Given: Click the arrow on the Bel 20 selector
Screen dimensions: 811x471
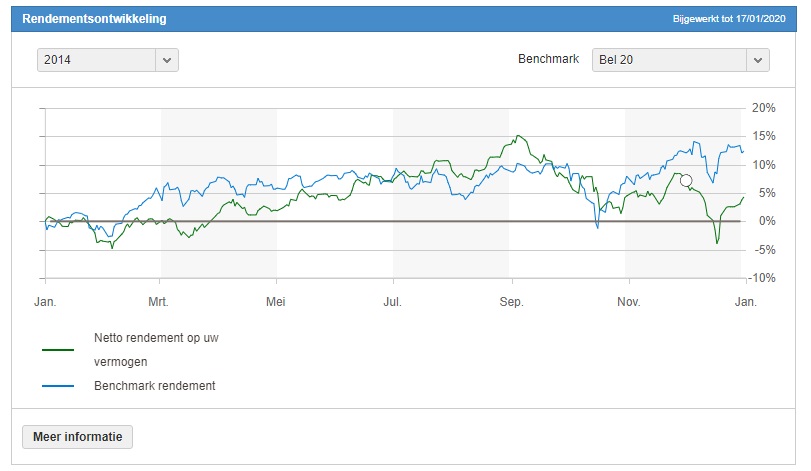Looking at the screenshot, I should click(x=757, y=60).
